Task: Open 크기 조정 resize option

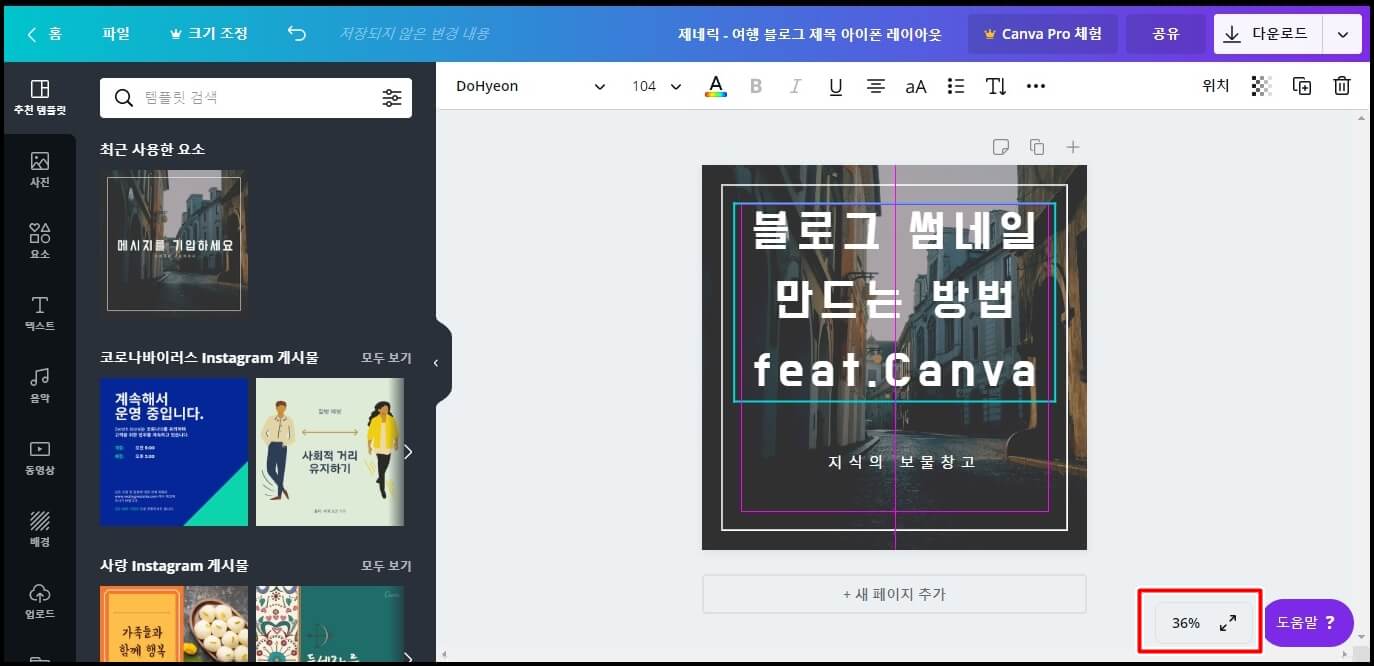Action: coord(208,34)
